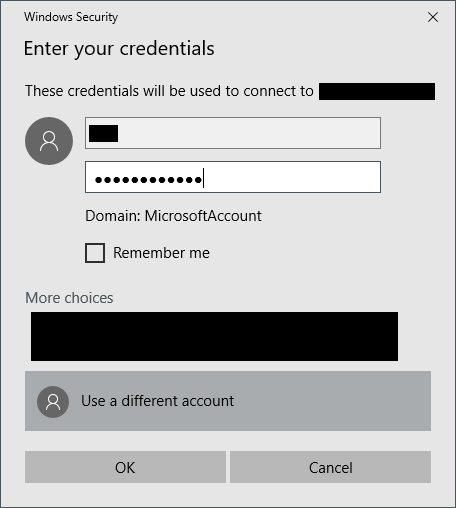This screenshot has width=456, height=508.
Task: Click the Domain: MicrosoftAccount text
Action: click(173, 216)
